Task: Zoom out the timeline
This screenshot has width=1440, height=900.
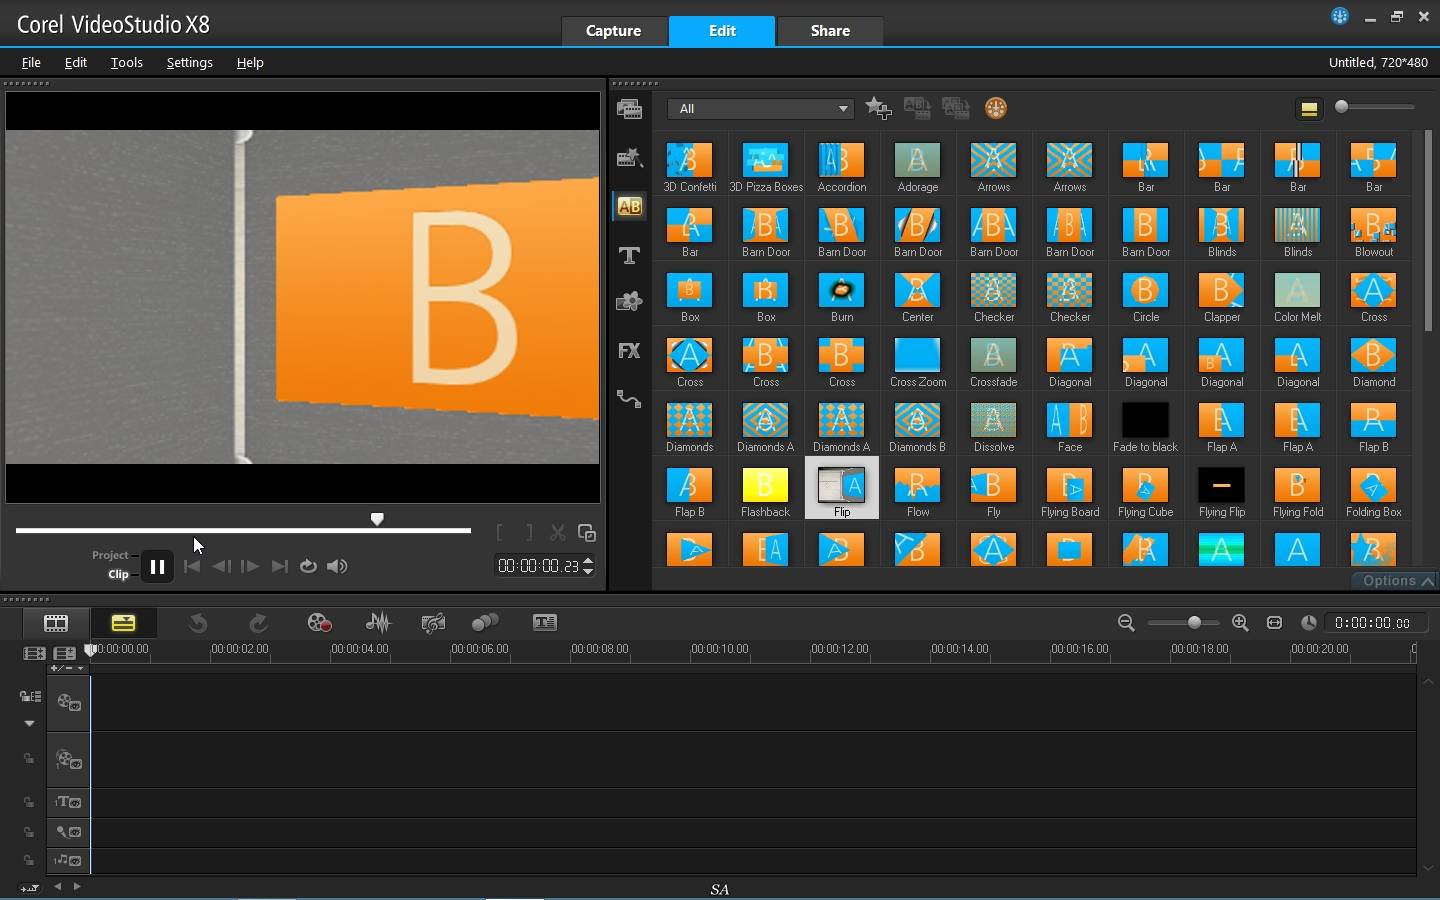Action: (x=1126, y=623)
